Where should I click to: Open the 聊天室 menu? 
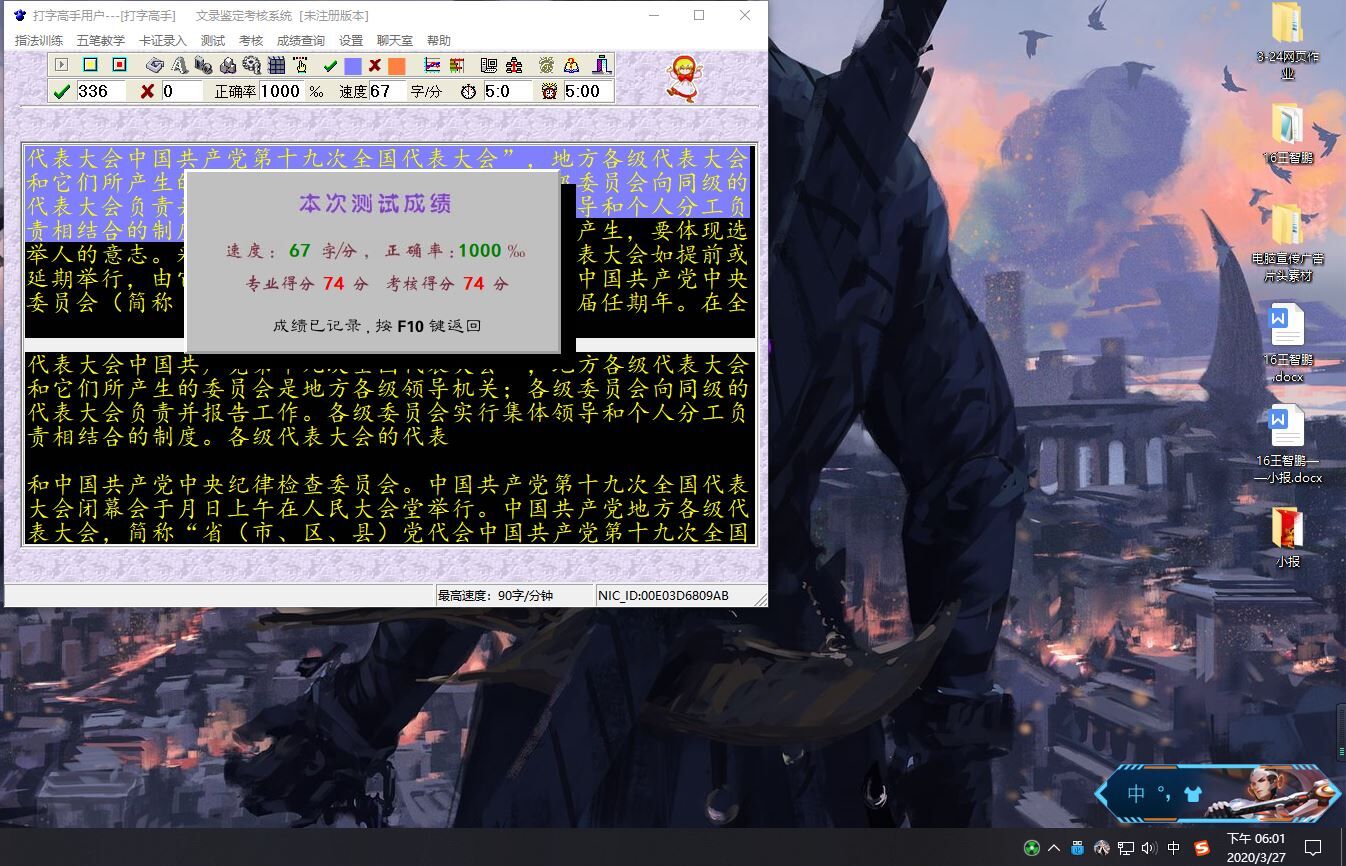tap(395, 41)
